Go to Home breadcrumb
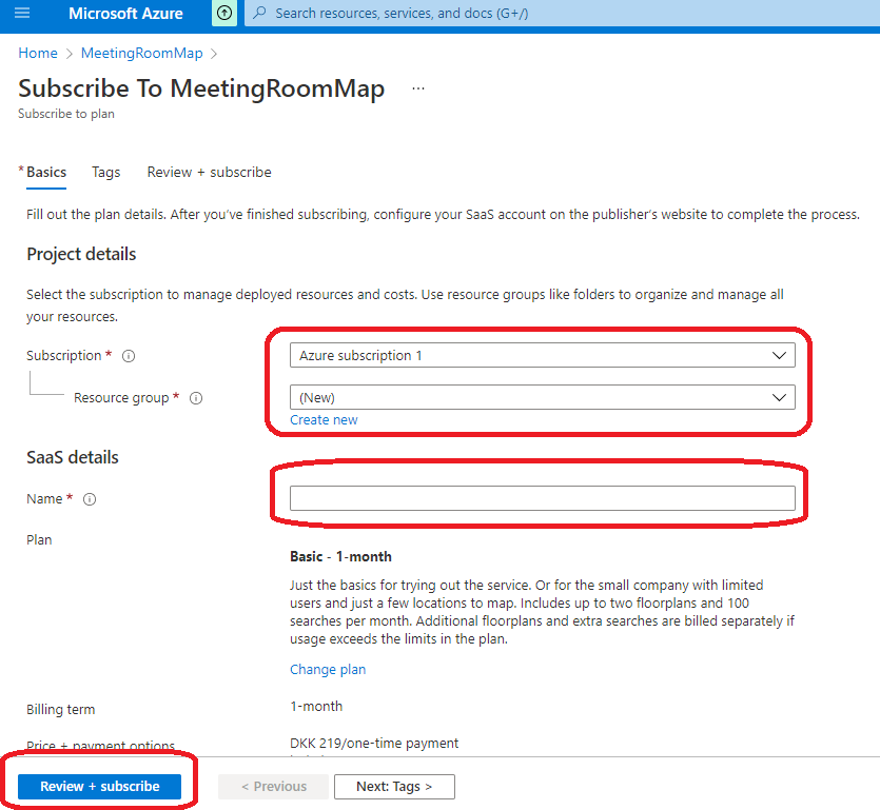 pyautogui.click(x=38, y=53)
